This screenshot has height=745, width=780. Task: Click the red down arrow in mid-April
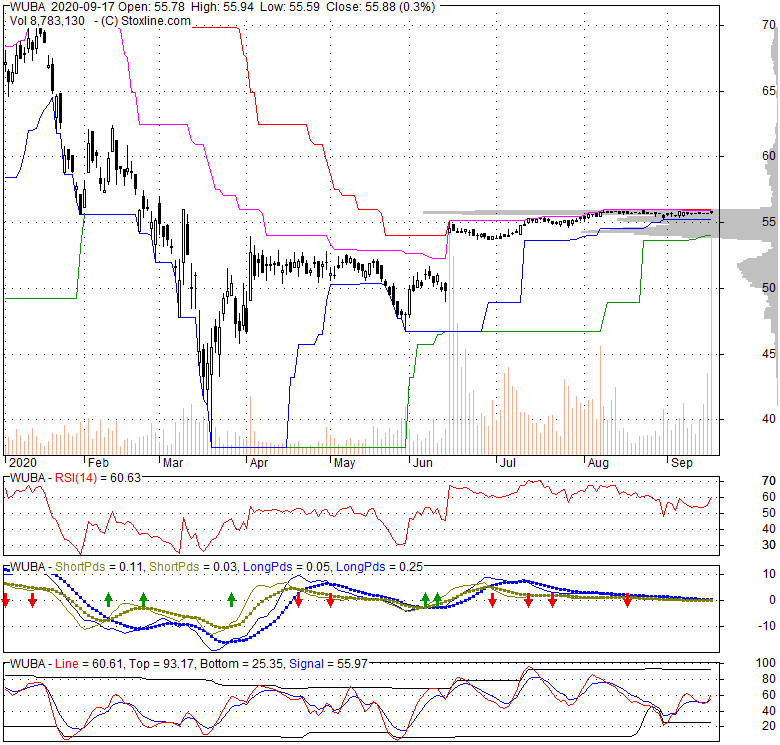pyautogui.click(x=298, y=600)
